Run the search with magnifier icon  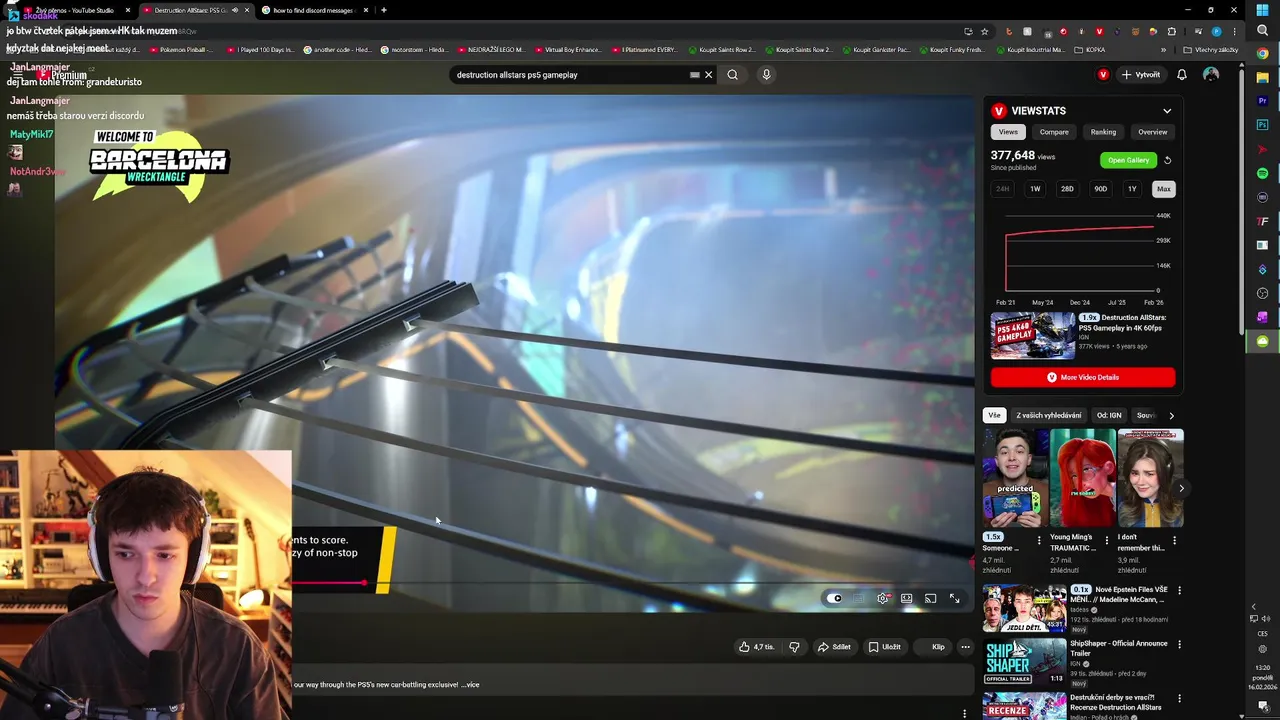point(732,75)
